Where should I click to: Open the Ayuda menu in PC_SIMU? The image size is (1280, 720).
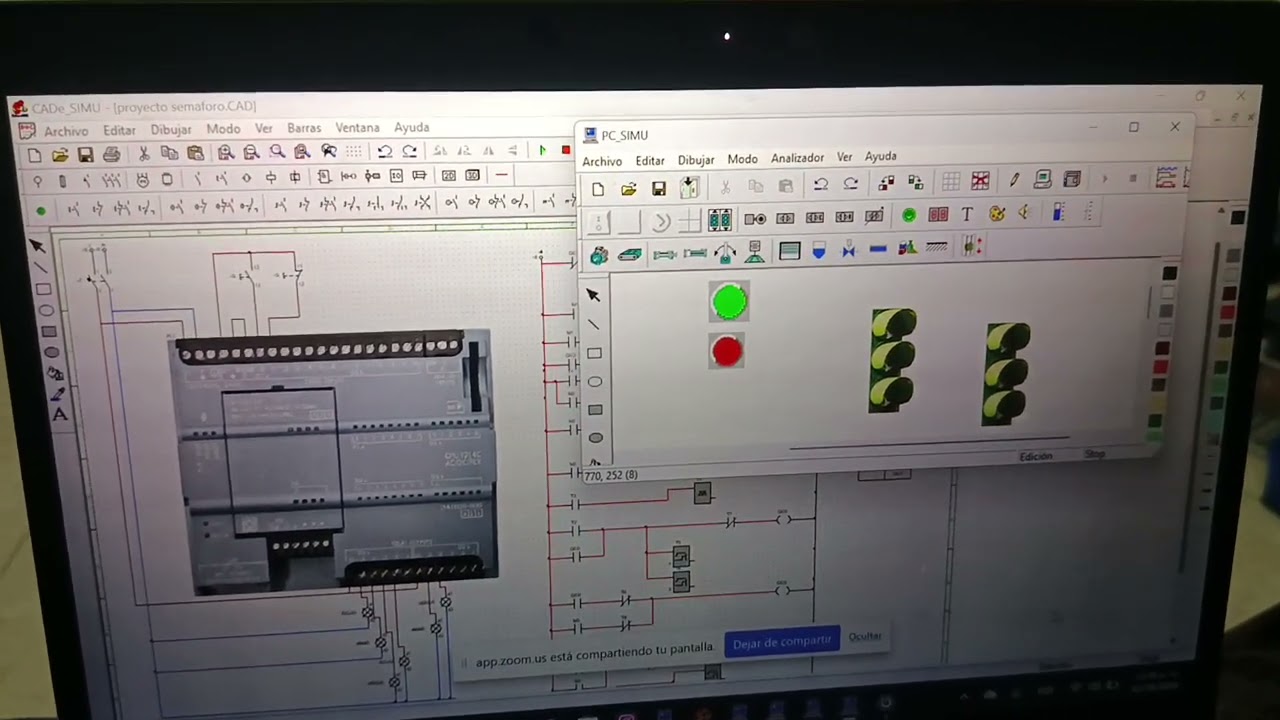(880, 157)
